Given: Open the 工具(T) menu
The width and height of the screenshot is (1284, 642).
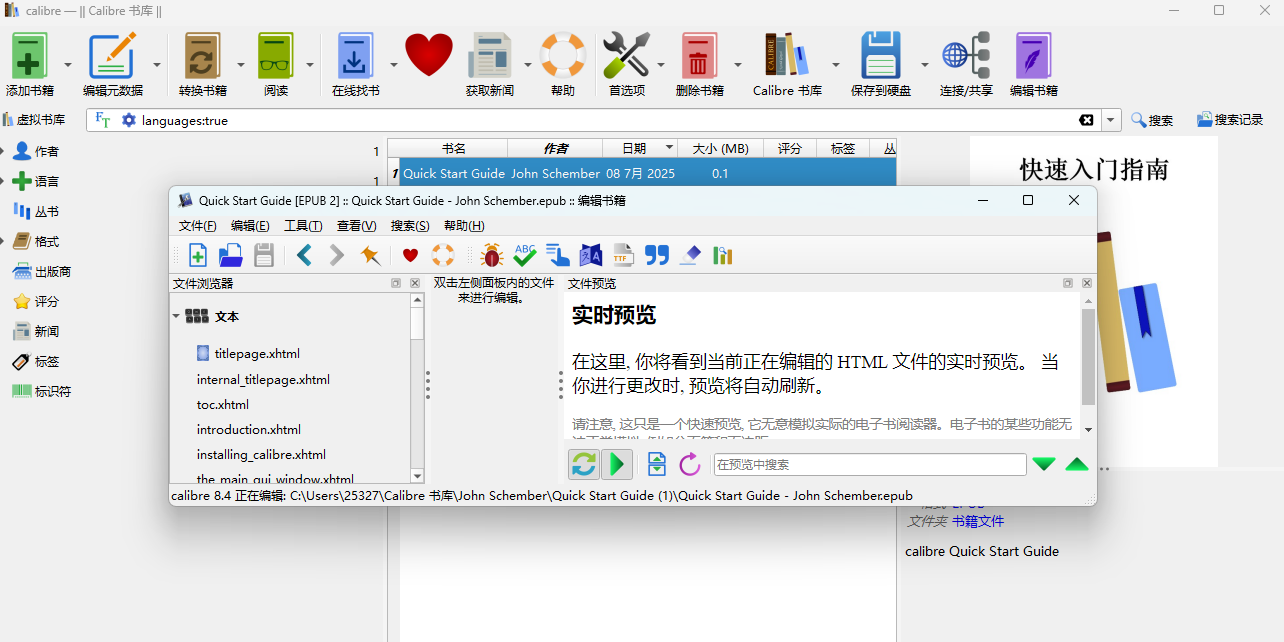Looking at the screenshot, I should pos(303,226).
